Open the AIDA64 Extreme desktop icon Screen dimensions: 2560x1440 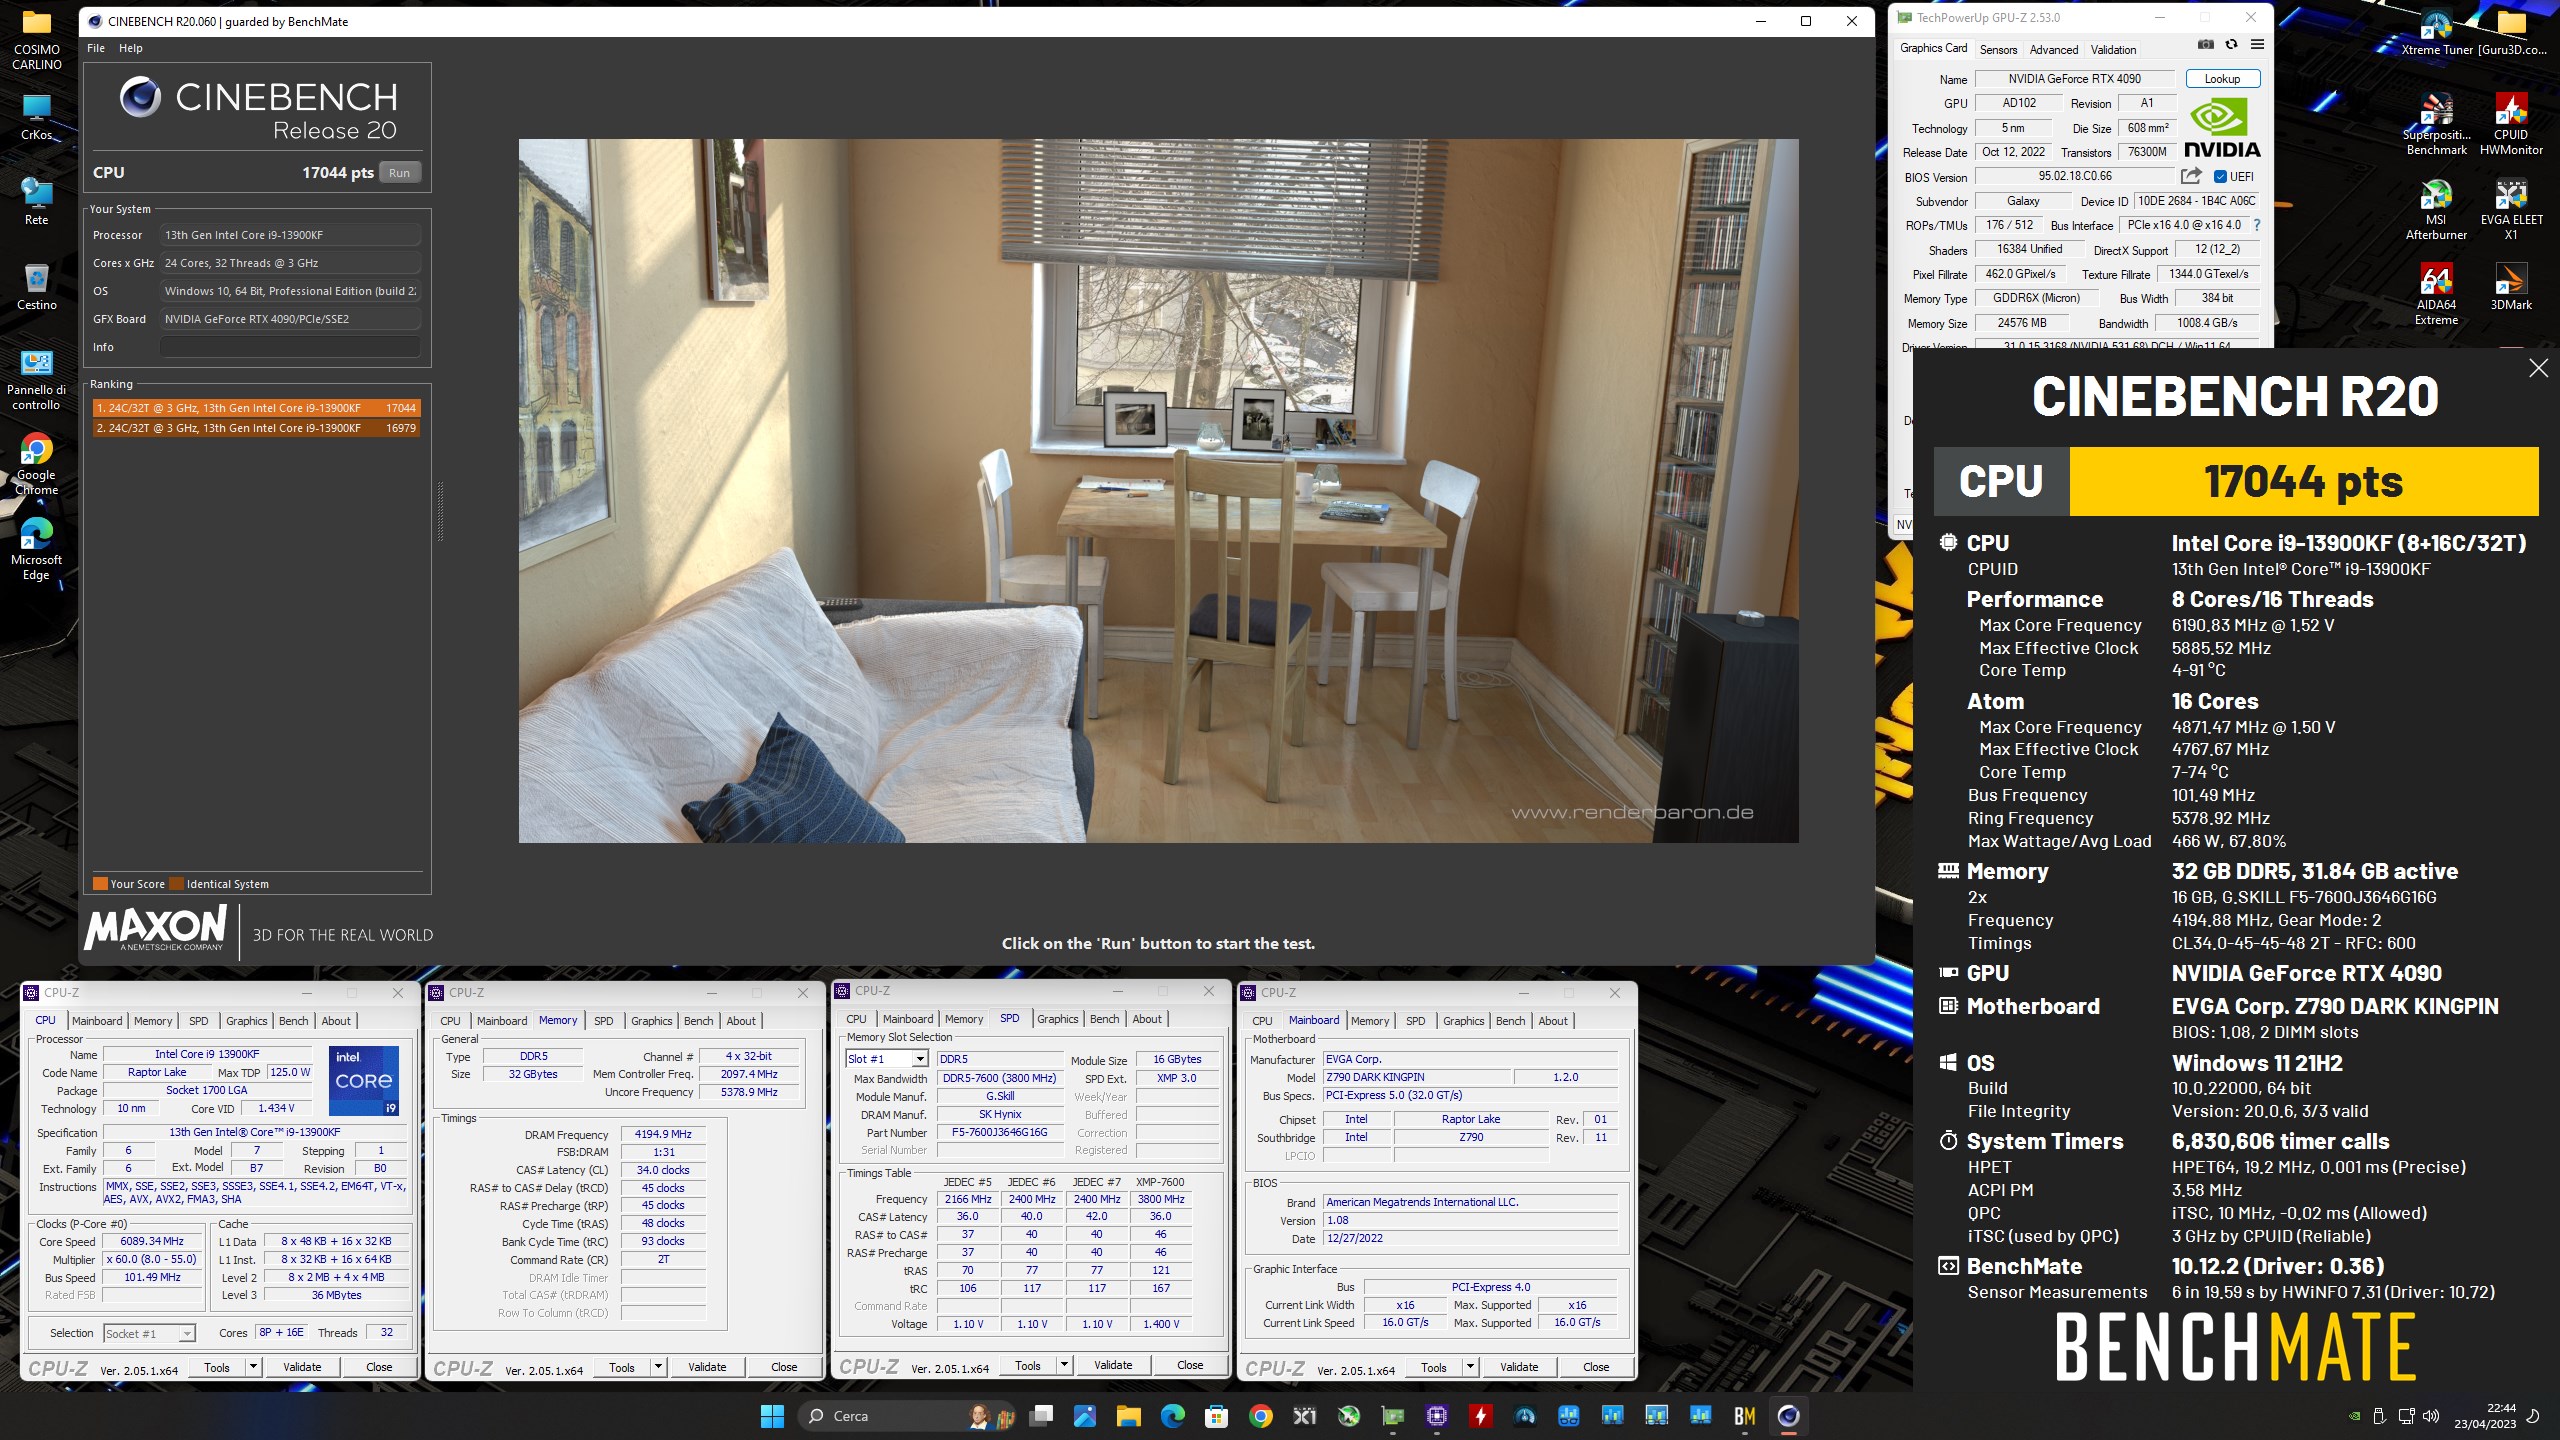pyautogui.click(x=2436, y=294)
